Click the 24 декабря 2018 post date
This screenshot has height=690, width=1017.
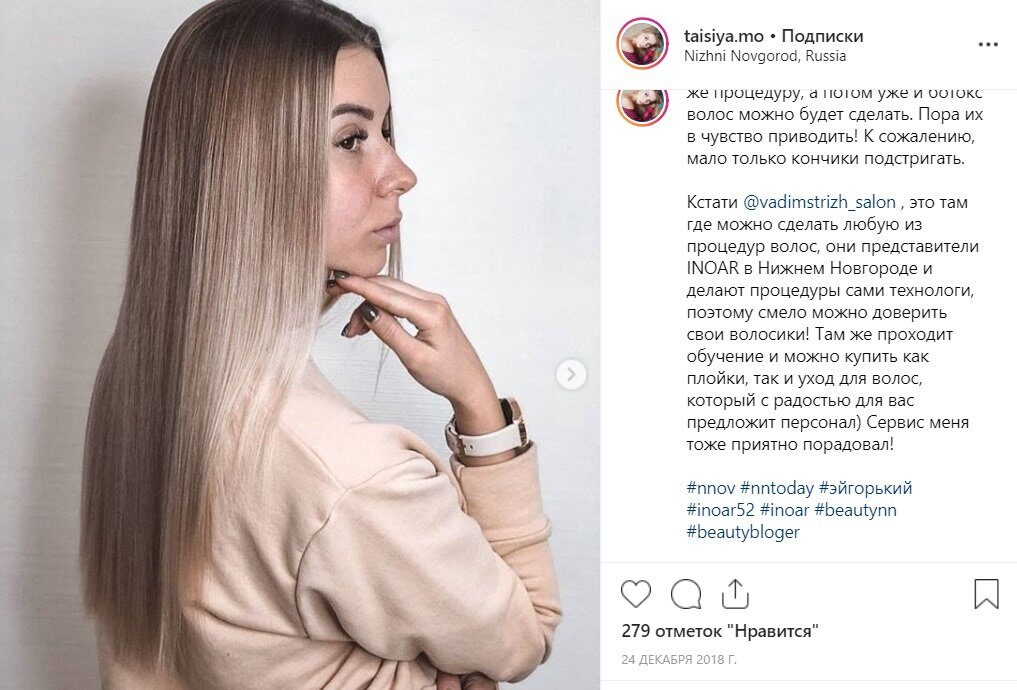(x=679, y=660)
